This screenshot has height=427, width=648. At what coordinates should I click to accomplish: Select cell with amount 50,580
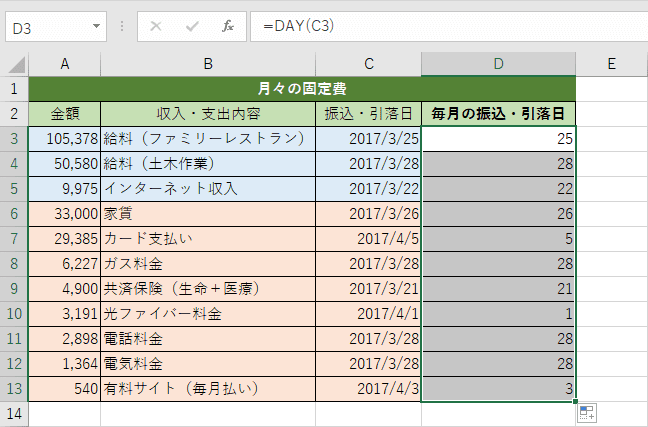click(64, 164)
